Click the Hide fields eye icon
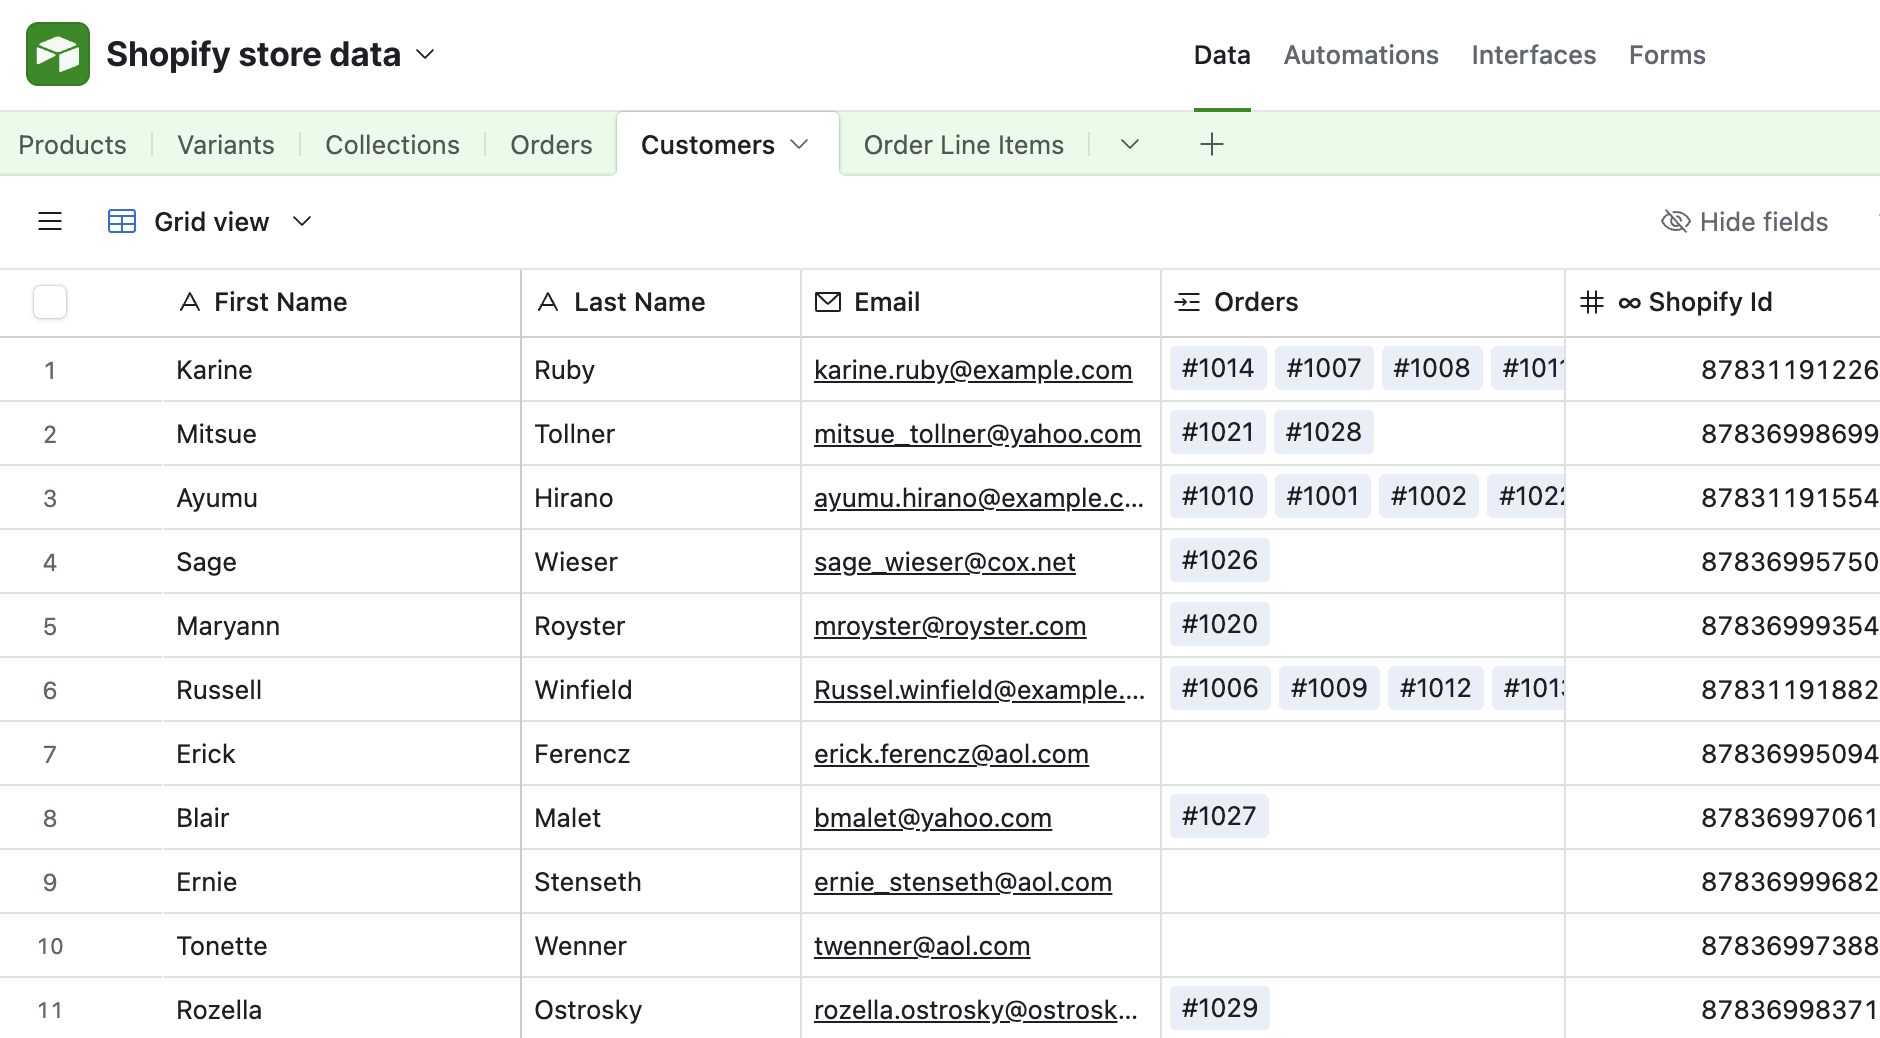 click(x=1676, y=221)
